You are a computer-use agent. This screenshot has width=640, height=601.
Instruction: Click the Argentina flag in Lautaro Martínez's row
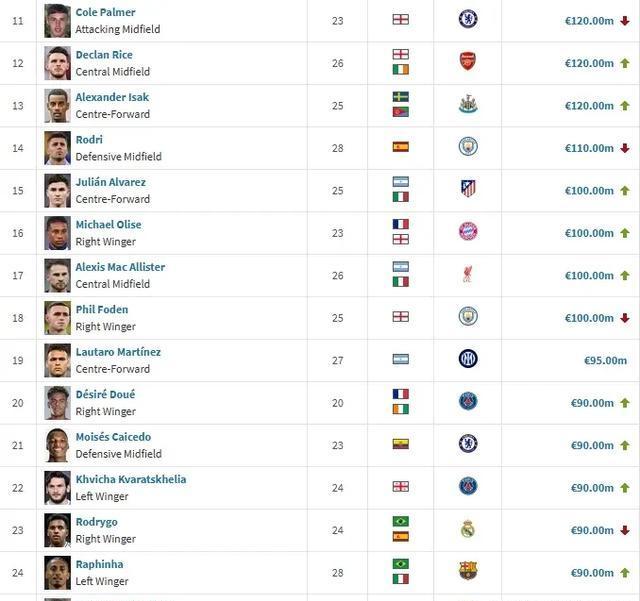tap(401, 359)
